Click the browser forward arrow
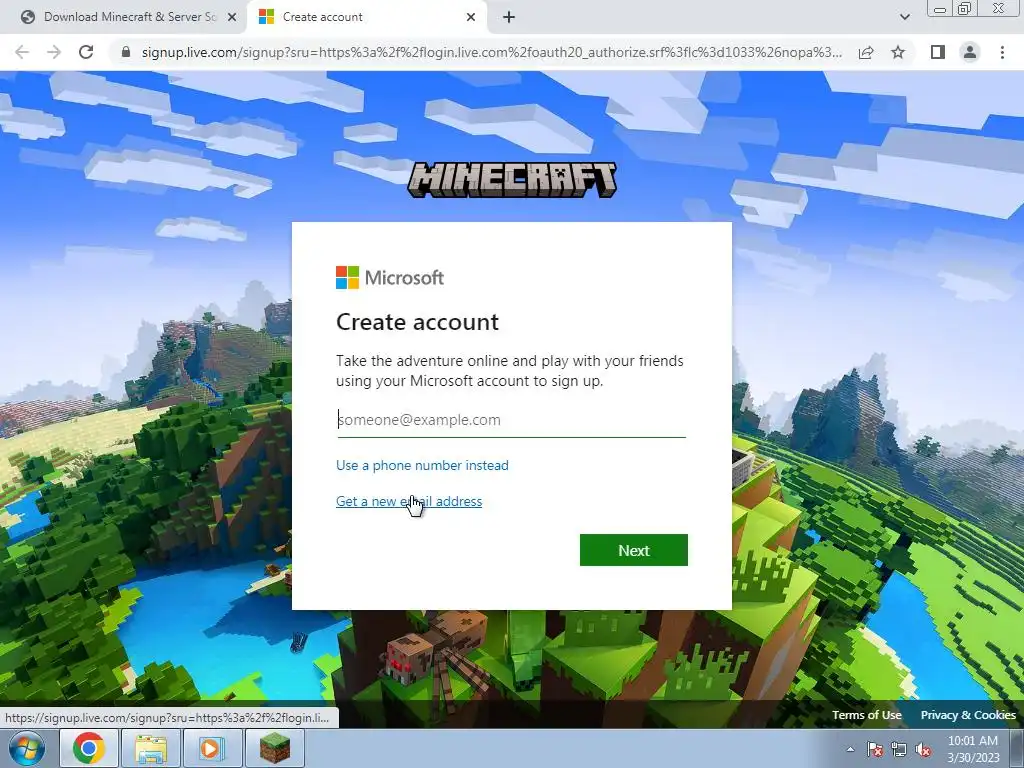The image size is (1024, 768). coord(54,52)
